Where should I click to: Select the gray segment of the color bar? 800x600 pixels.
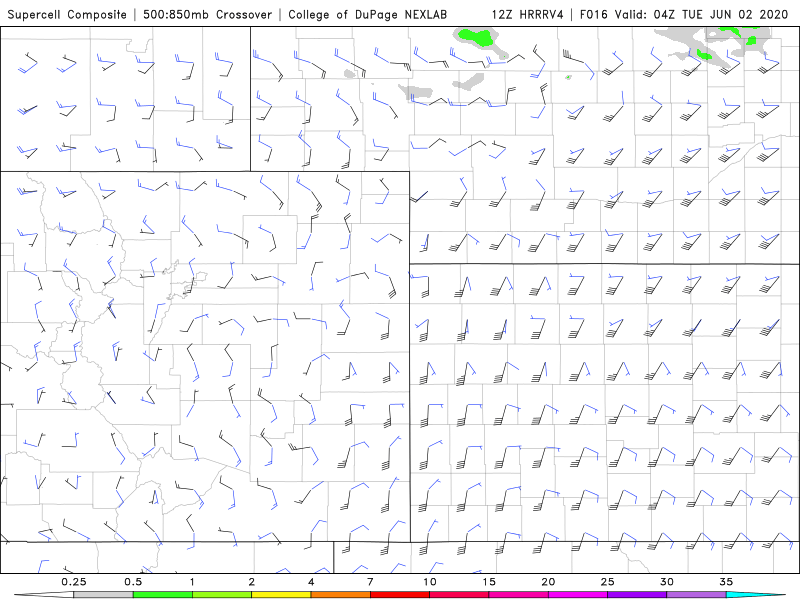point(103,595)
